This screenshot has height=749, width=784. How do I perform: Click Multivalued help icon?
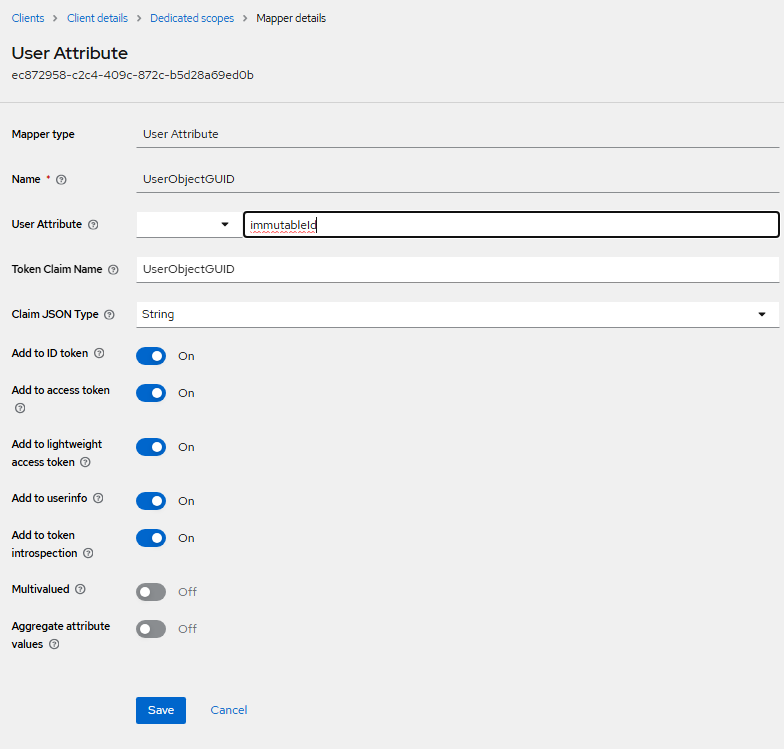click(x=80, y=590)
